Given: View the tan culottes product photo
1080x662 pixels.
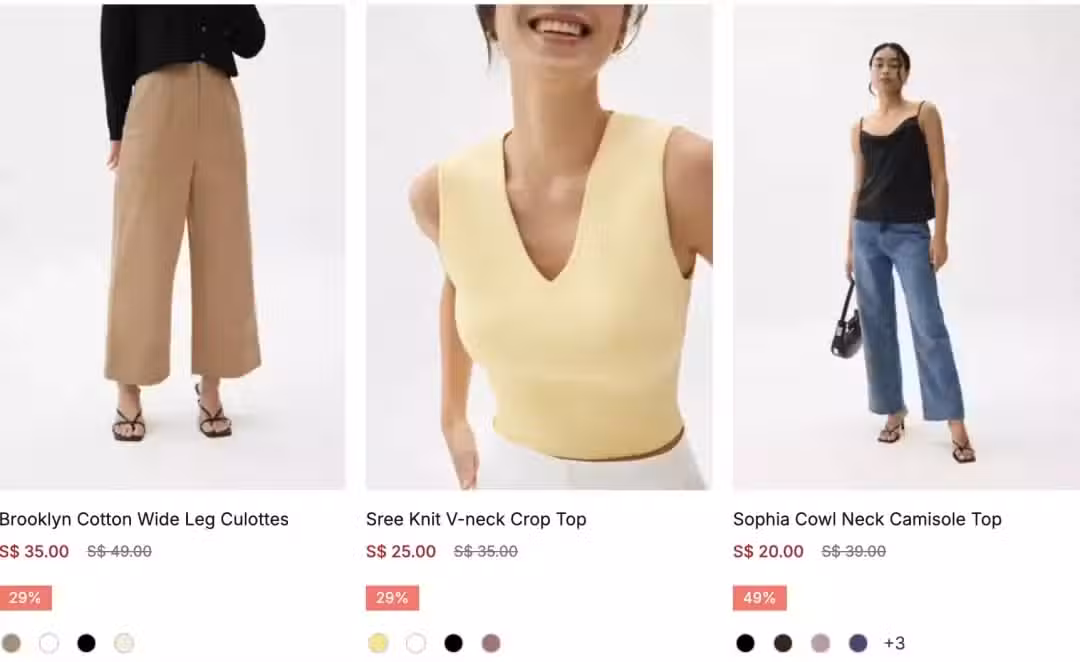Looking at the screenshot, I should pyautogui.click(x=172, y=247).
